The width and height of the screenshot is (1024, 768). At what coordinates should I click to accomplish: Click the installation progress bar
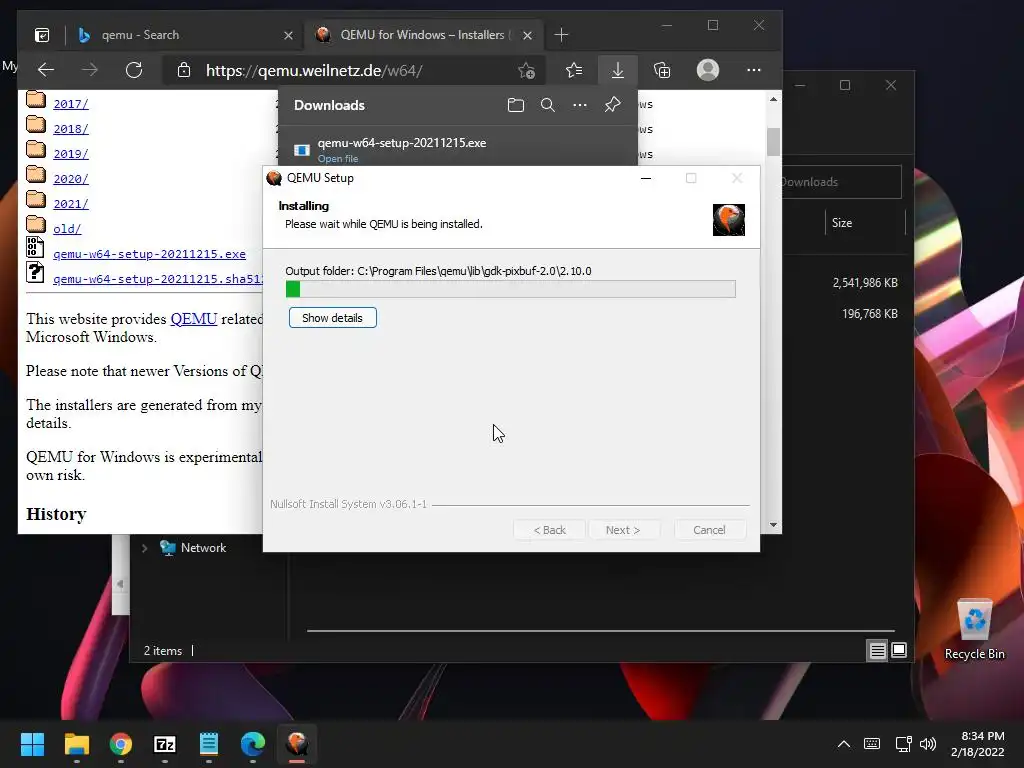coord(511,289)
